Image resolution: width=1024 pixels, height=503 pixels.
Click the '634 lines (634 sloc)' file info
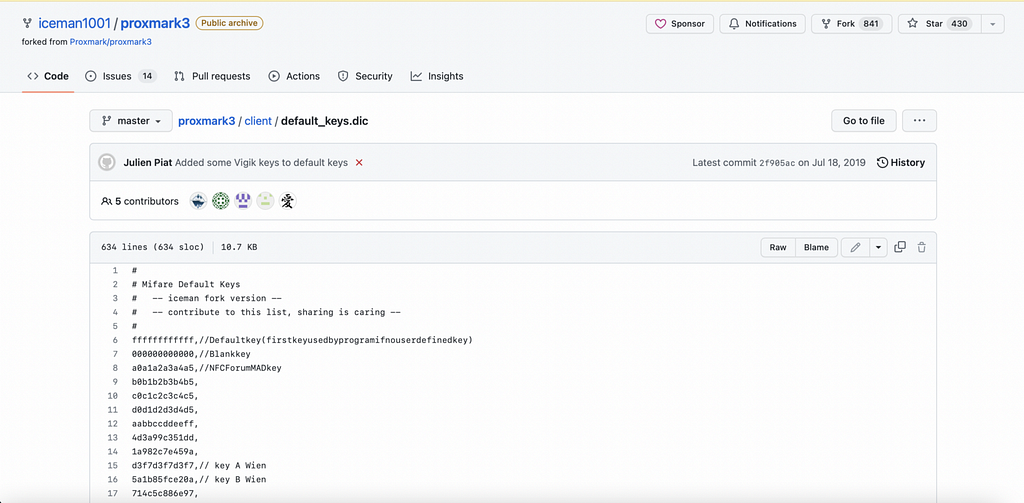[153, 248]
